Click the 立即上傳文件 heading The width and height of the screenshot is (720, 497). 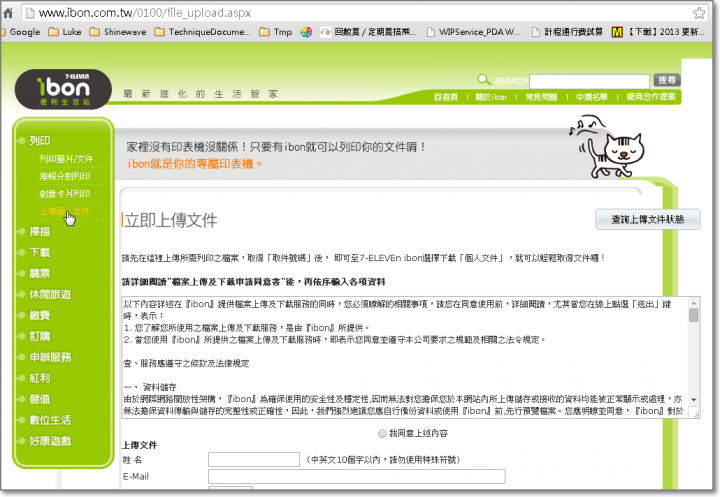tap(171, 220)
